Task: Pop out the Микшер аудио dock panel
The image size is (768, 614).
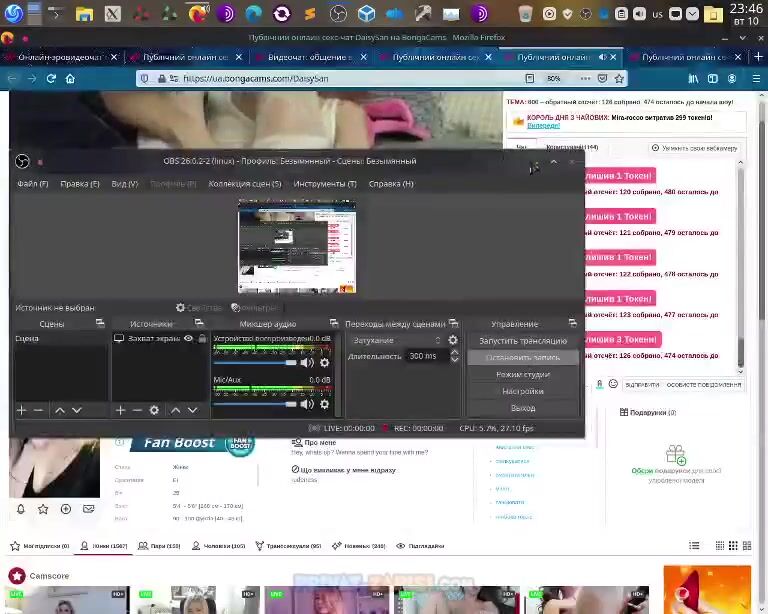Action: click(333, 324)
